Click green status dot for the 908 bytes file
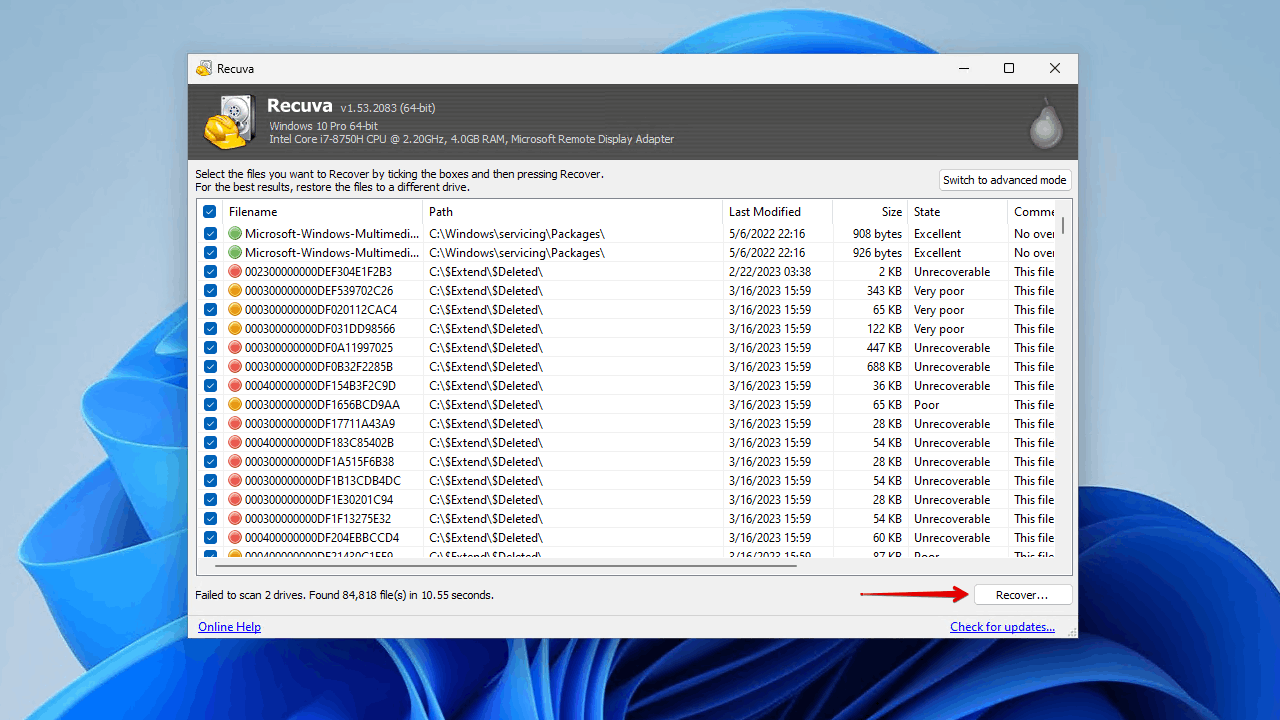This screenshot has height=720, width=1280. 235,234
